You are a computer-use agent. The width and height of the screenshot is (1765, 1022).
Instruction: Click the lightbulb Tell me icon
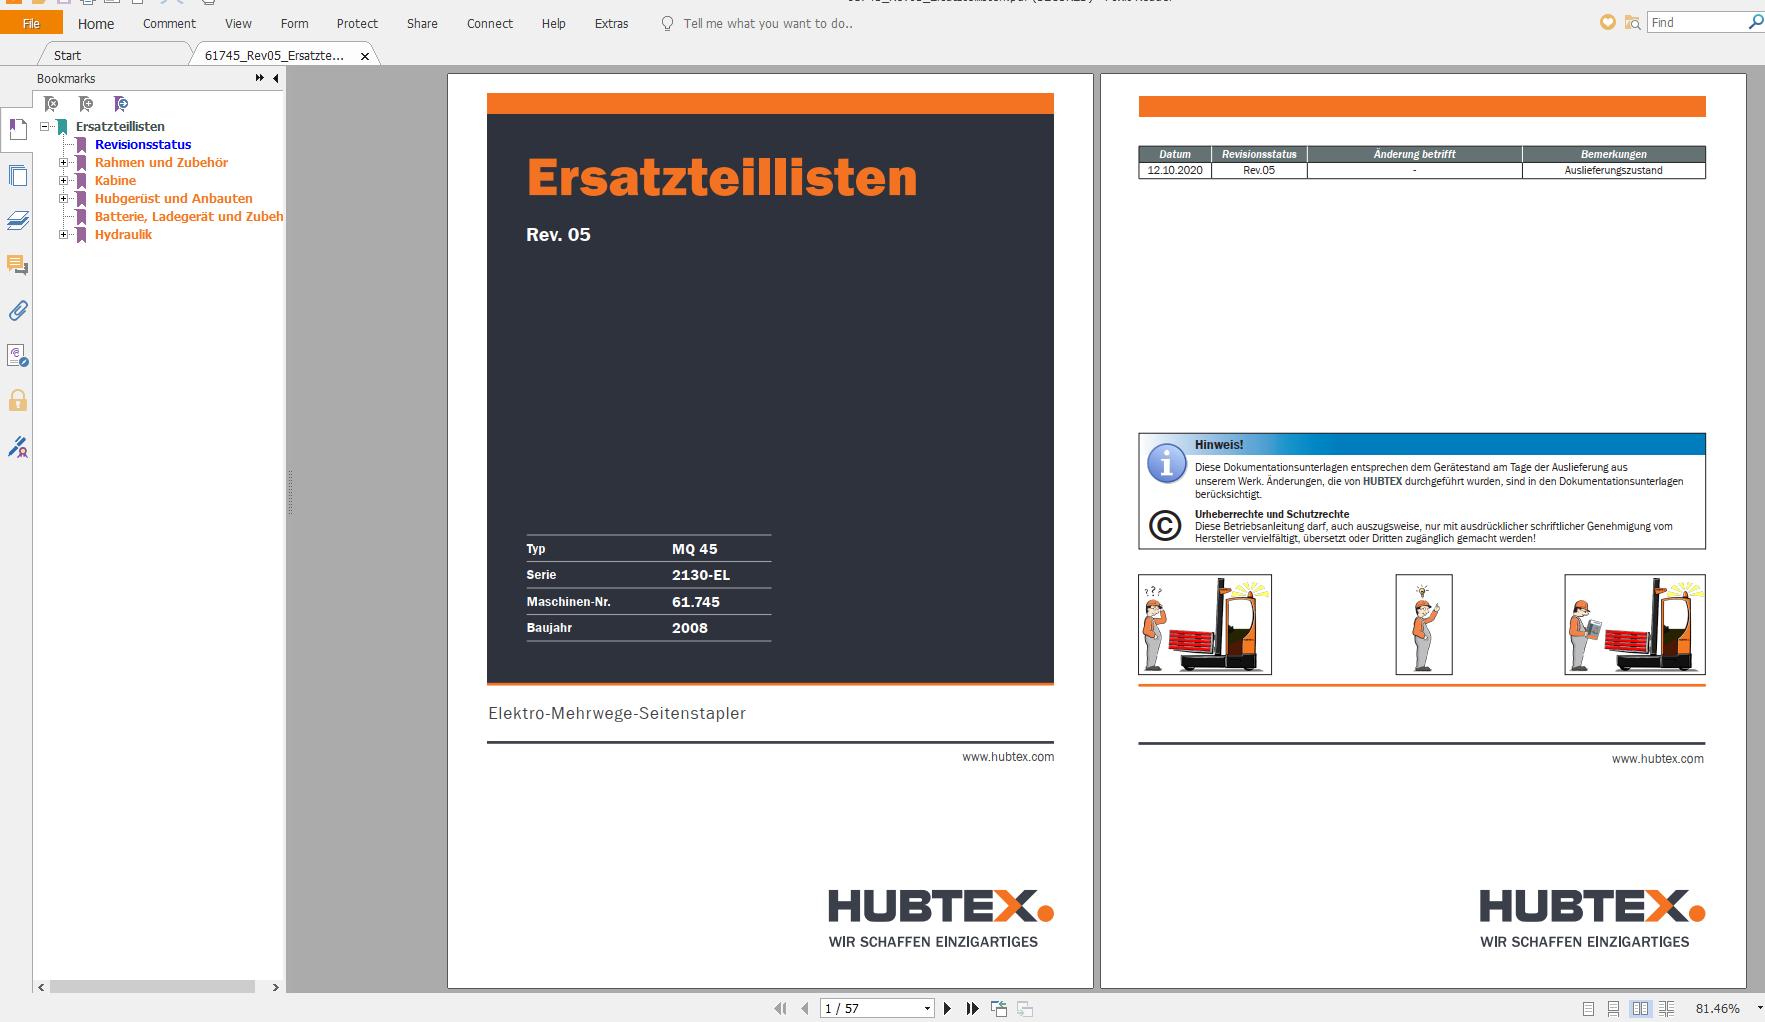(x=667, y=23)
